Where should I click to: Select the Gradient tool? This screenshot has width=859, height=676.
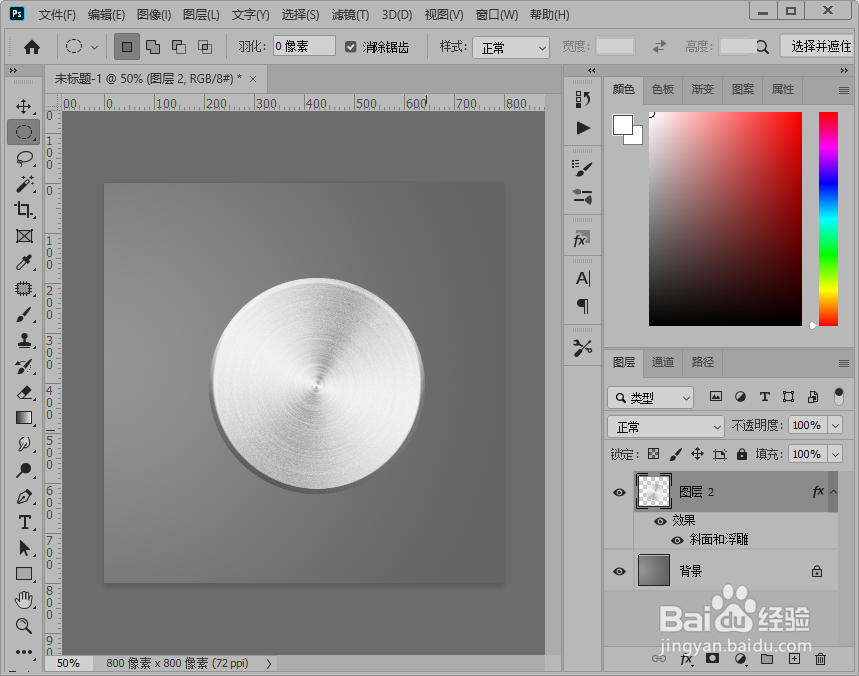click(24, 419)
